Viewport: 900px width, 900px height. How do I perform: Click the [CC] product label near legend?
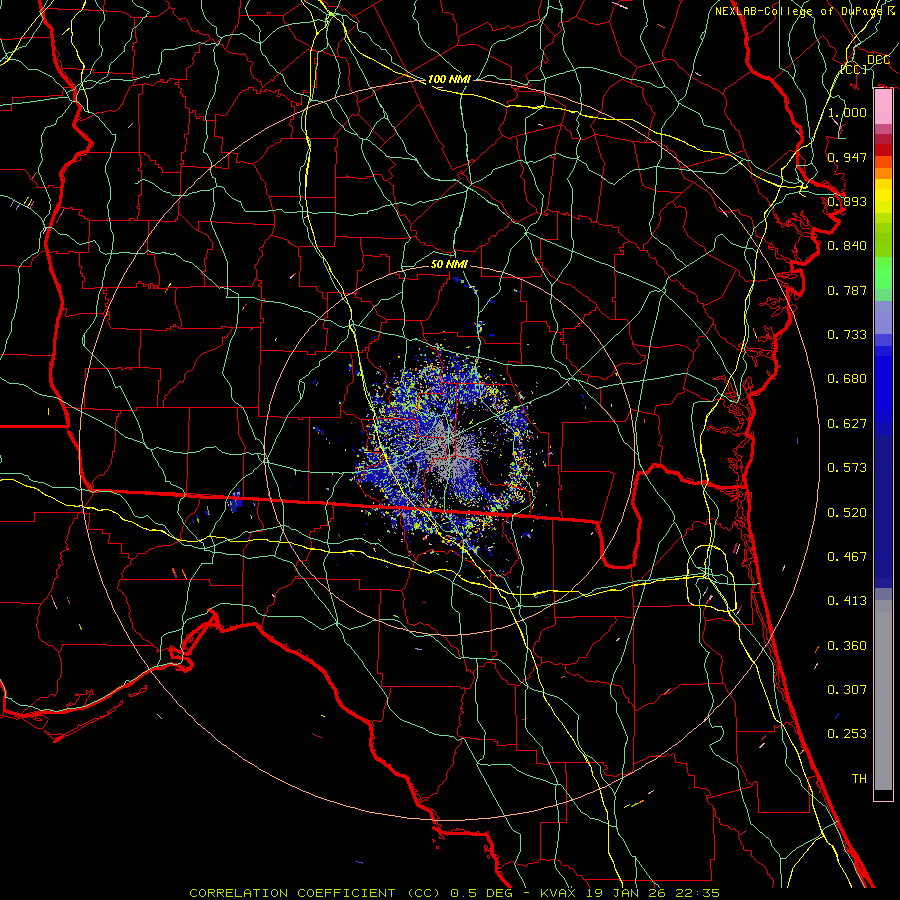[853, 69]
